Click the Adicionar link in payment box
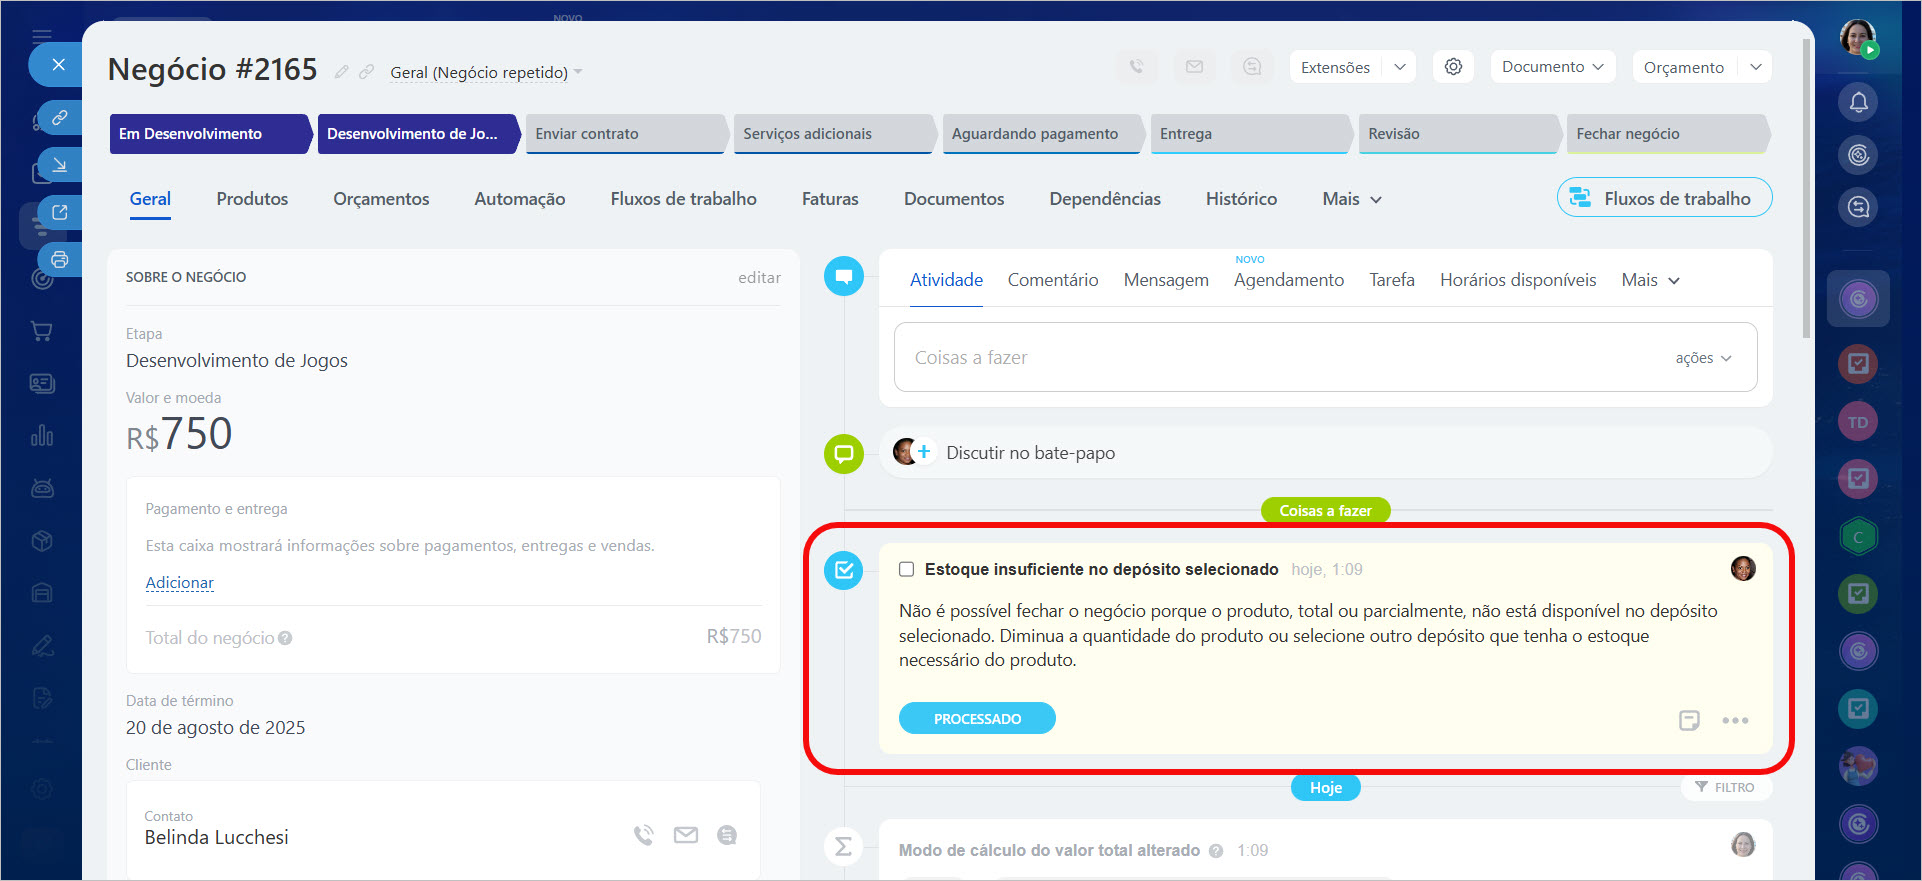1922x881 pixels. [x=180, y=583]
